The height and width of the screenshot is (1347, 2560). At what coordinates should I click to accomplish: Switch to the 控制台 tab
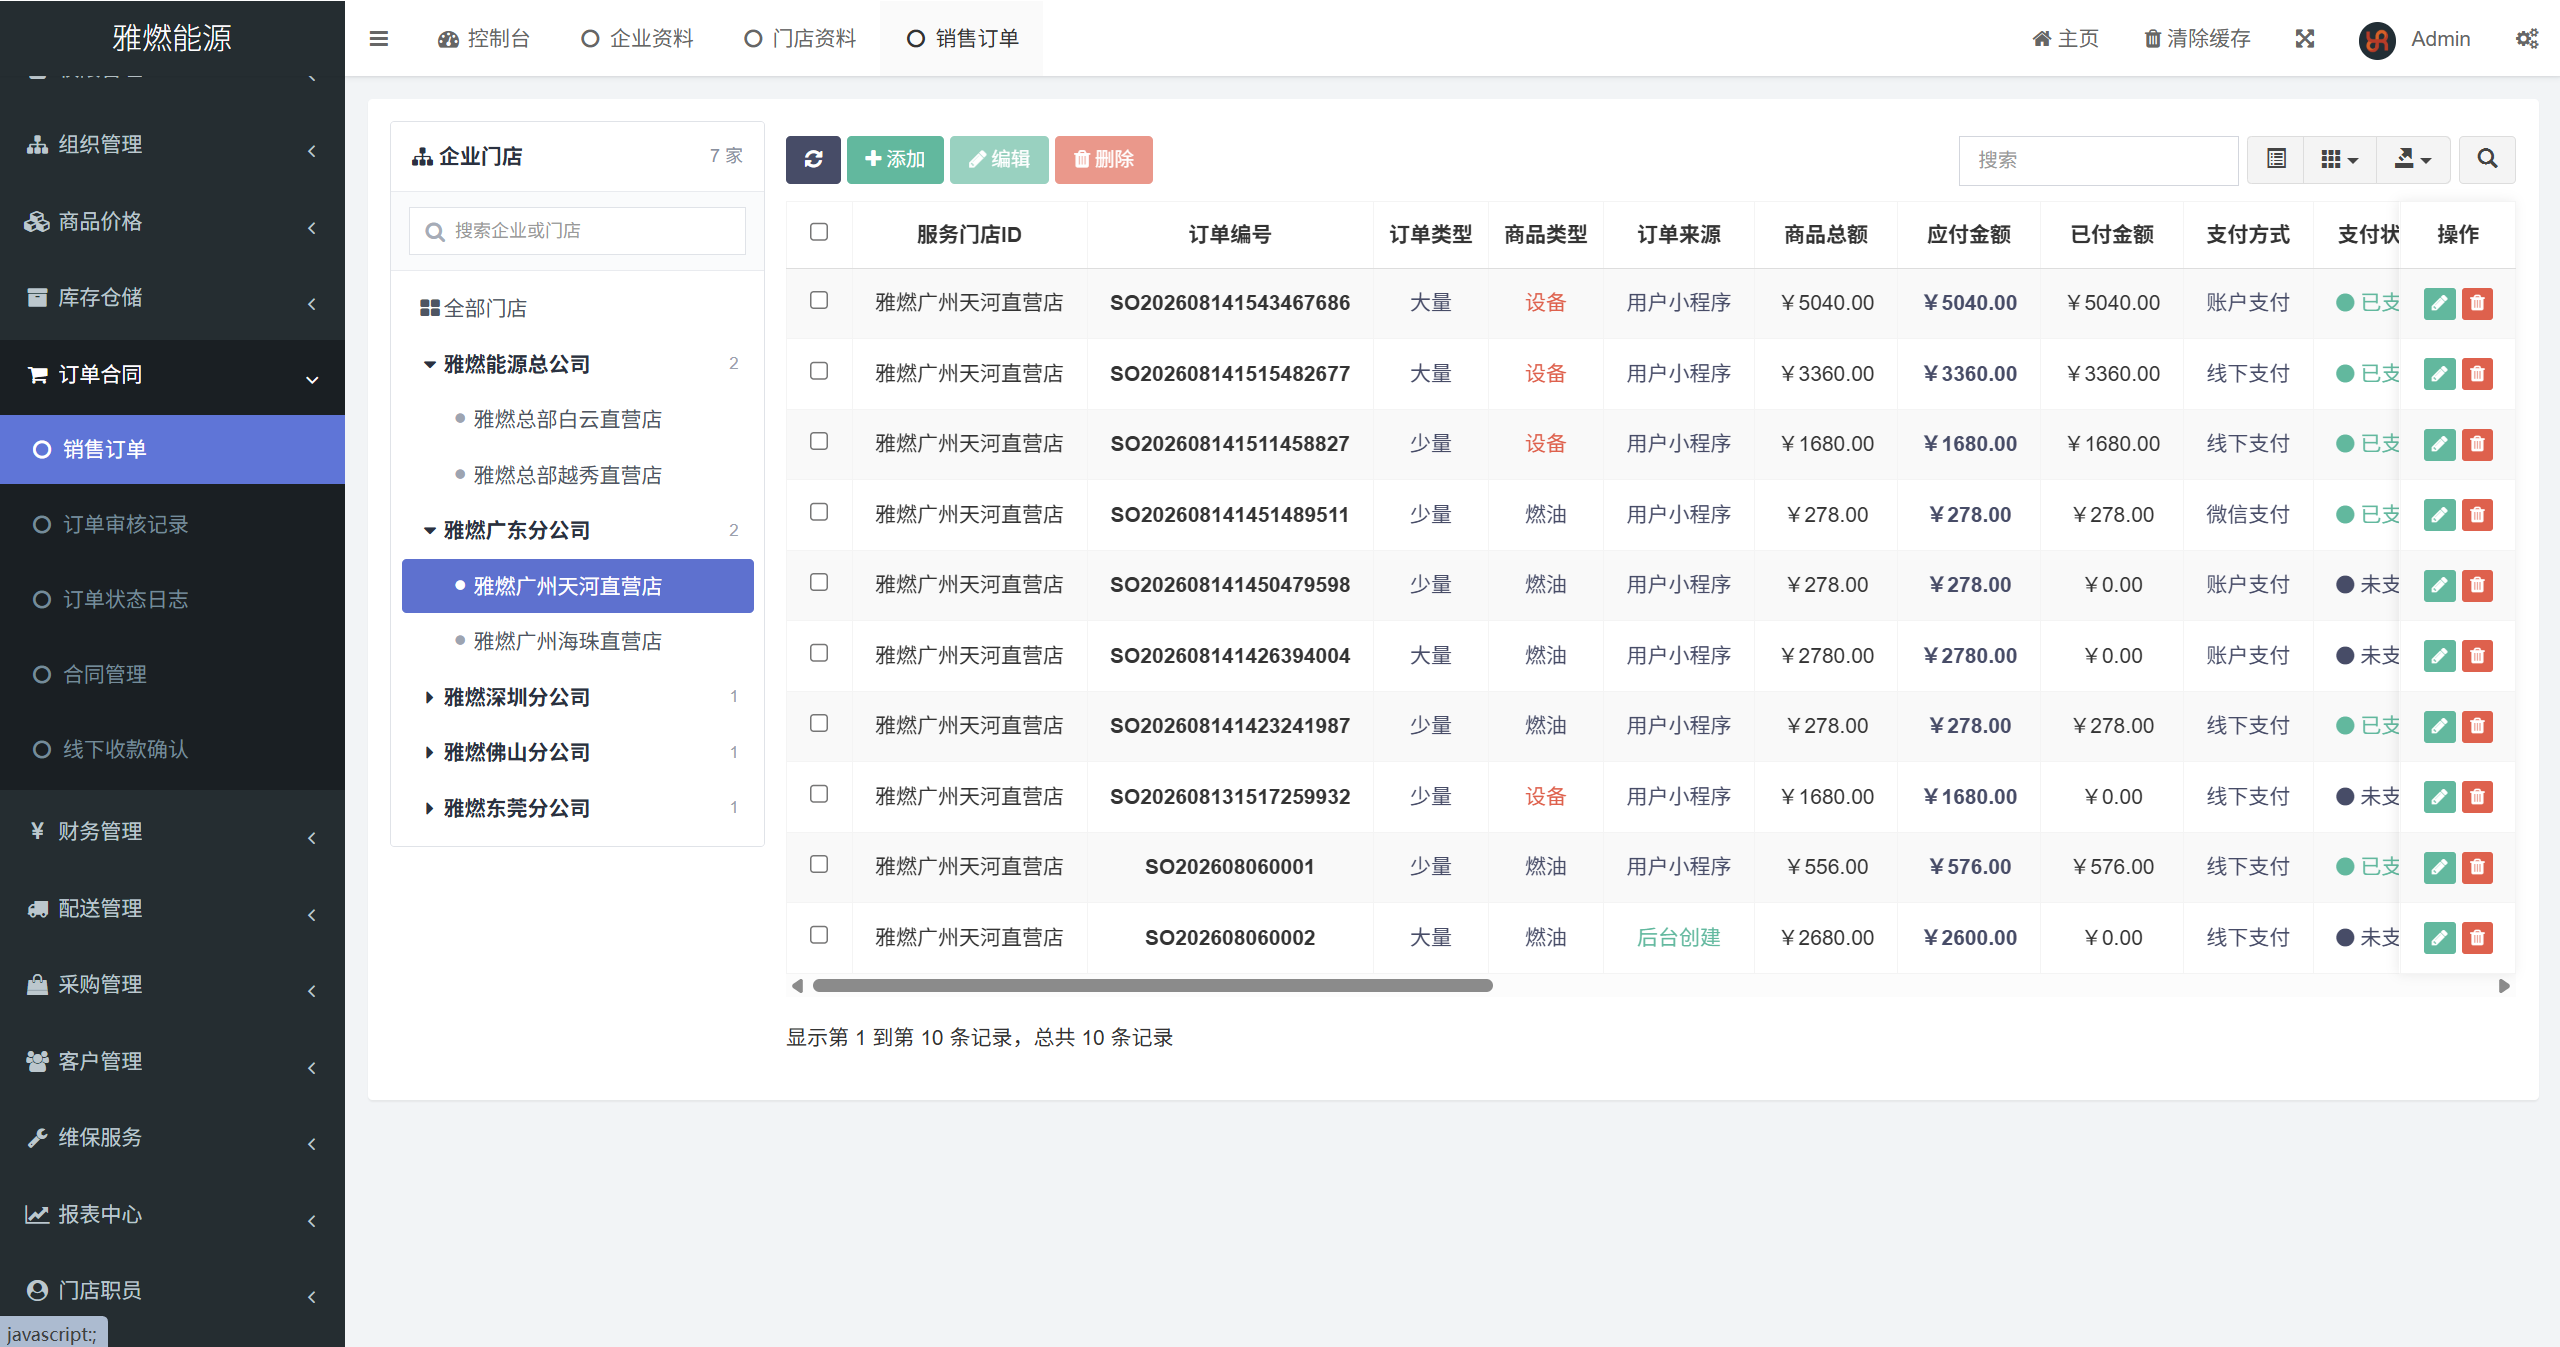tap(484, 39)
